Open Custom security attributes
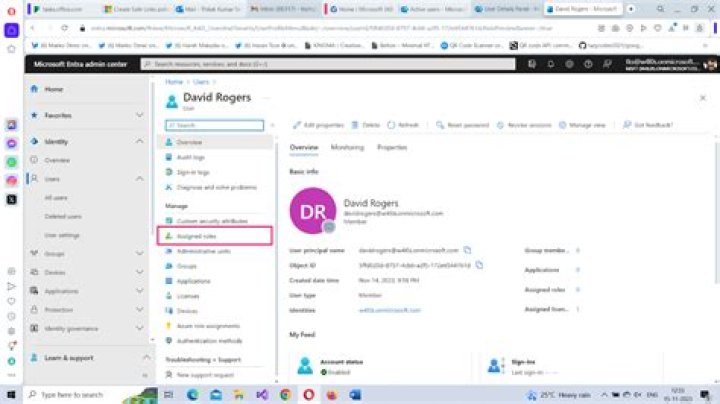 pos(212,221)
